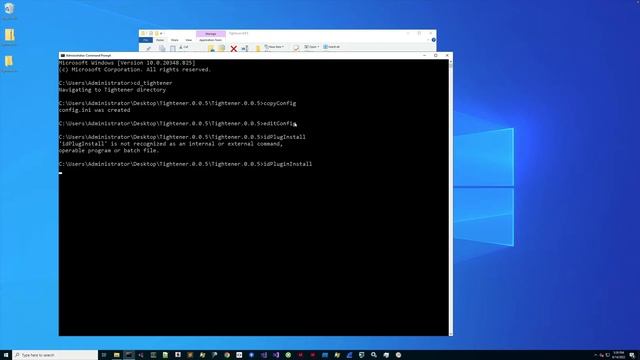
Task: Show hidden system tray icons
Action: (x=596, y=355)
